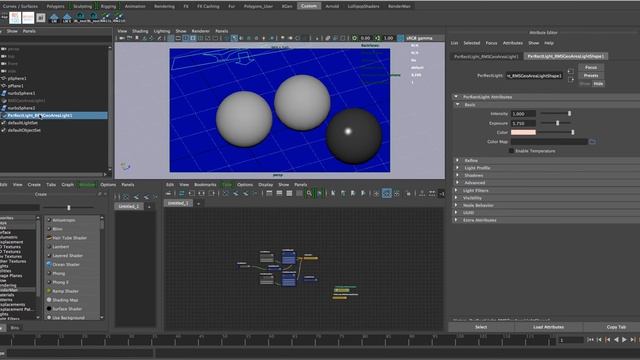Expand the Light Filters section
This screenshot has height=360, width=640.
(x=456, y=190)
